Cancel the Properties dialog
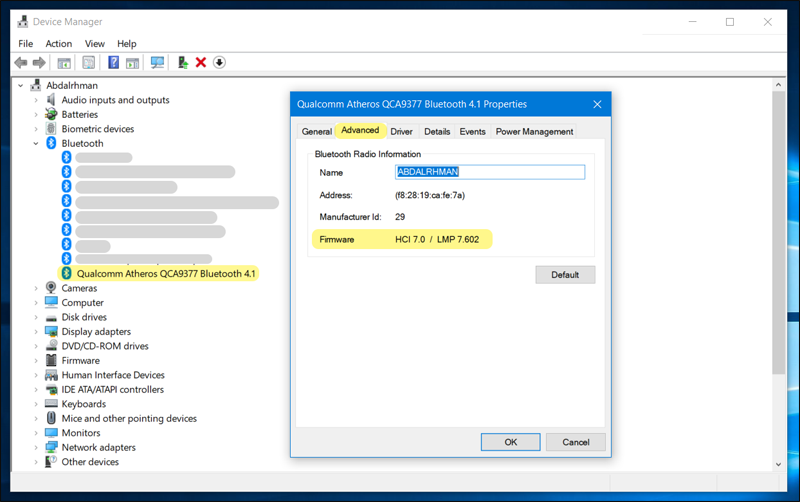800x502 pixels. pos(576,442)
